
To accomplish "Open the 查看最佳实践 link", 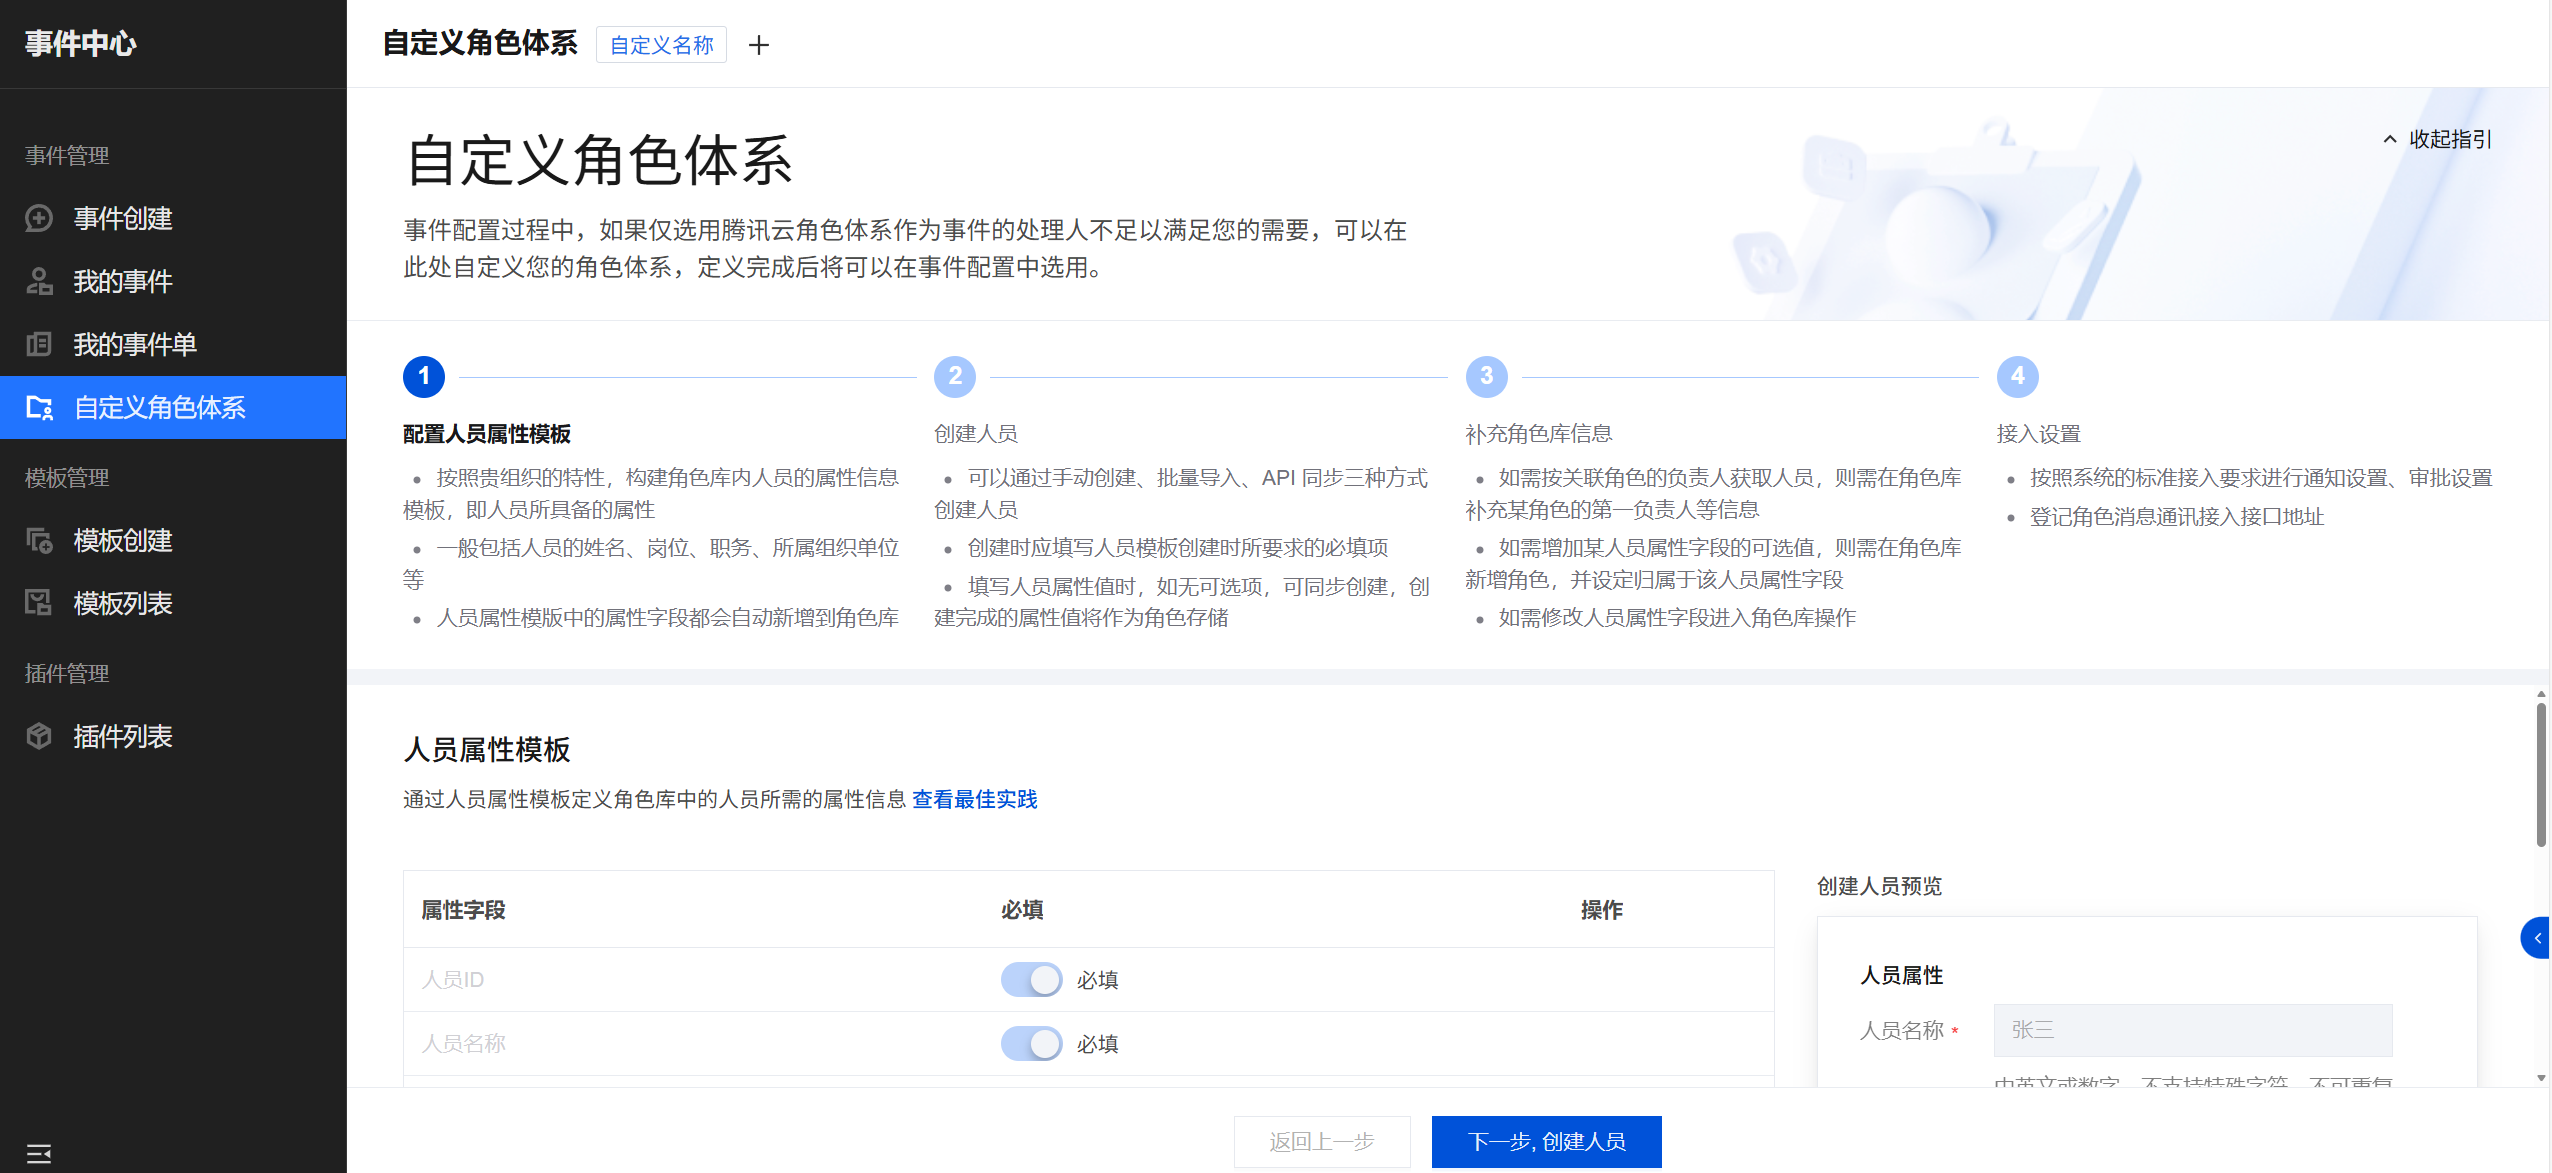I will click(x=974, y=799).
